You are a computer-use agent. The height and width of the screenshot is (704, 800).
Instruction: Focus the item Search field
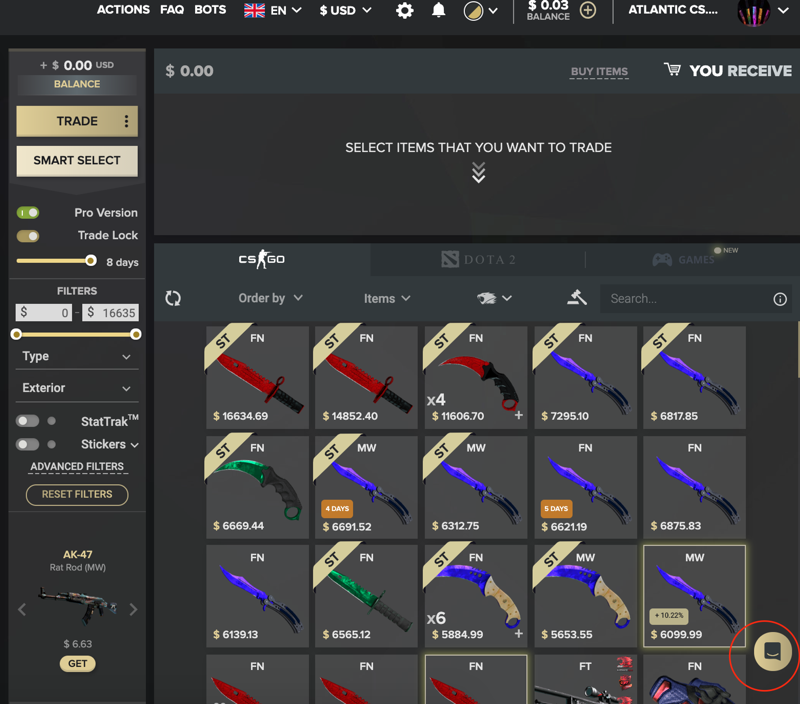coord(696,299)
